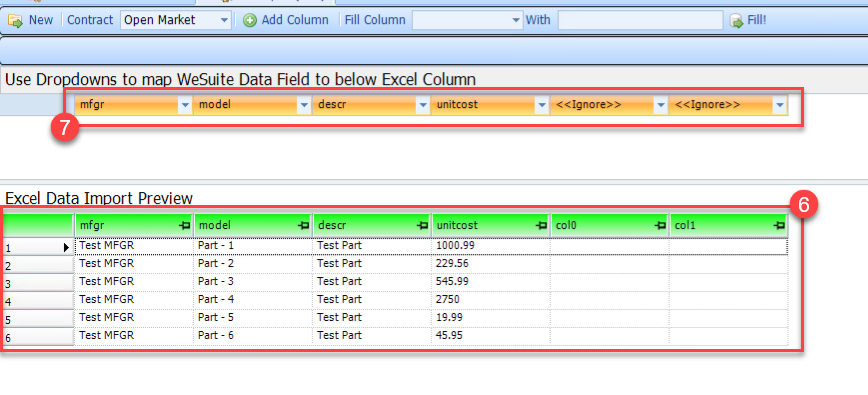868x395 pixels.
Task: Click the pin icon in the col1 header
Action: (779, 225)
